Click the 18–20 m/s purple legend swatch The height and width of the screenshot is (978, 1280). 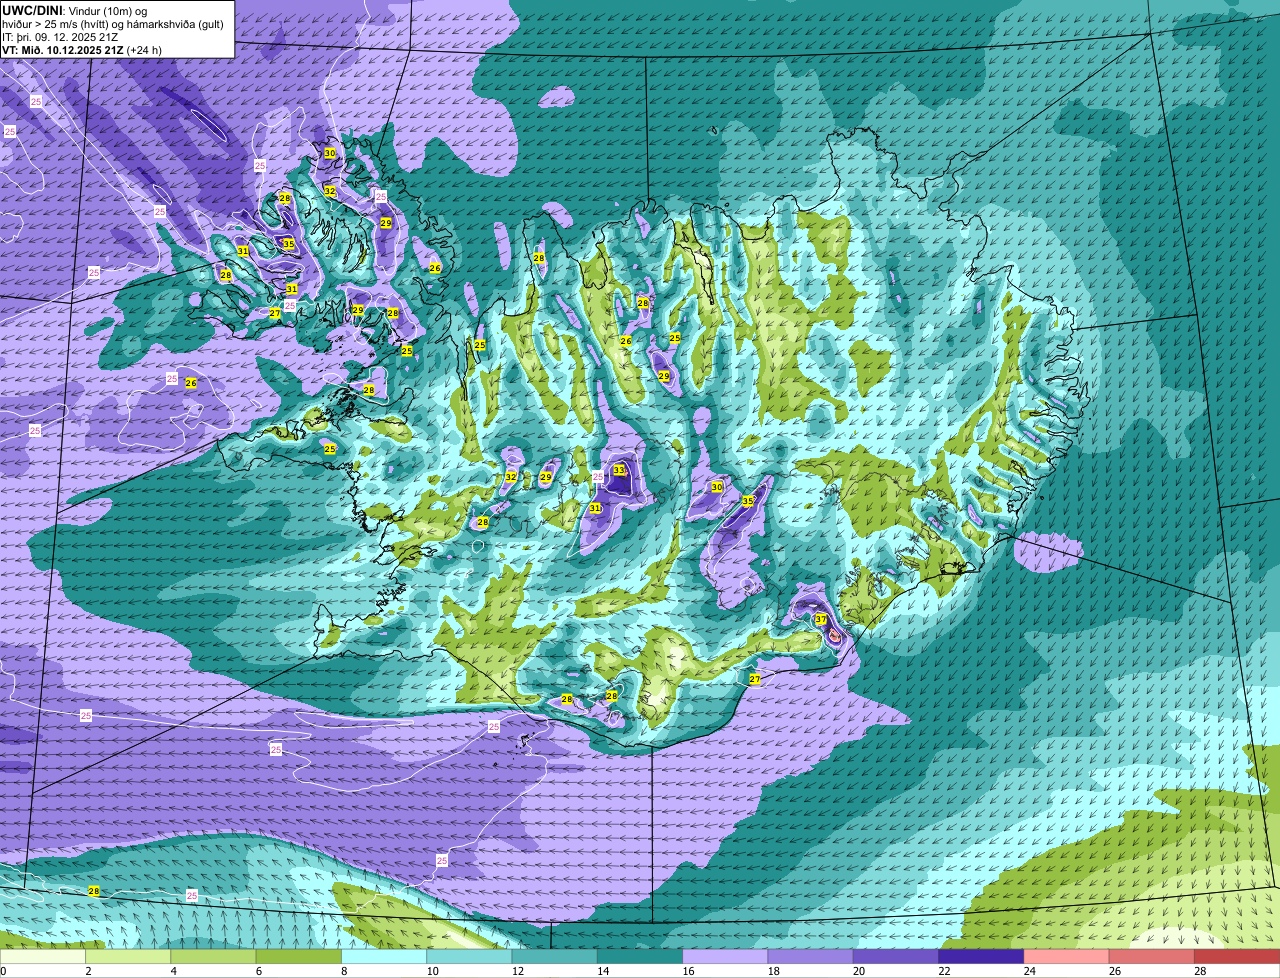tap(811, 957)
